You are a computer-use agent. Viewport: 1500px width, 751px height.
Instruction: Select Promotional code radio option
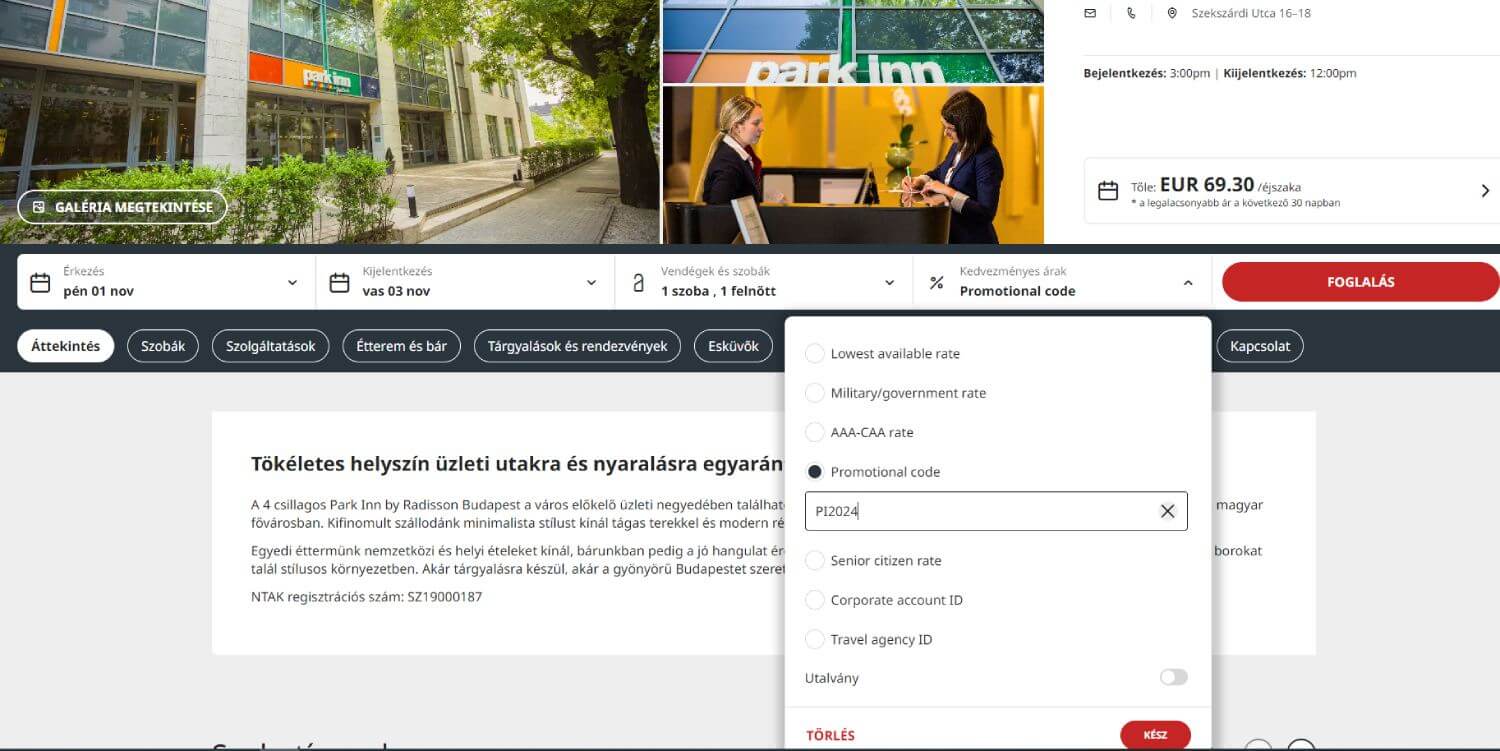coord(815,472)
